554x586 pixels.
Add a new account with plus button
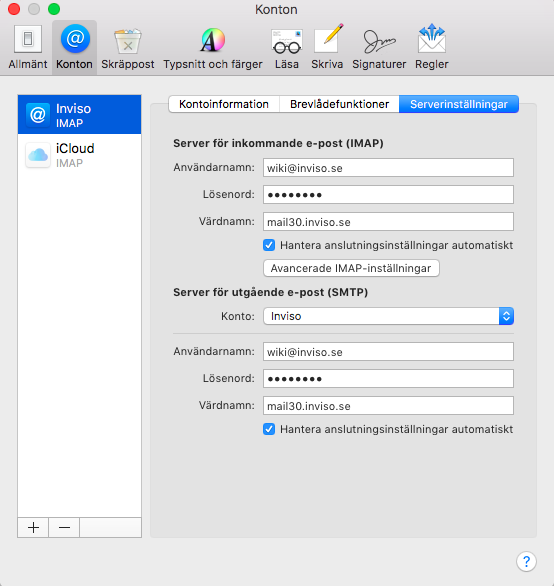point(33,527)
